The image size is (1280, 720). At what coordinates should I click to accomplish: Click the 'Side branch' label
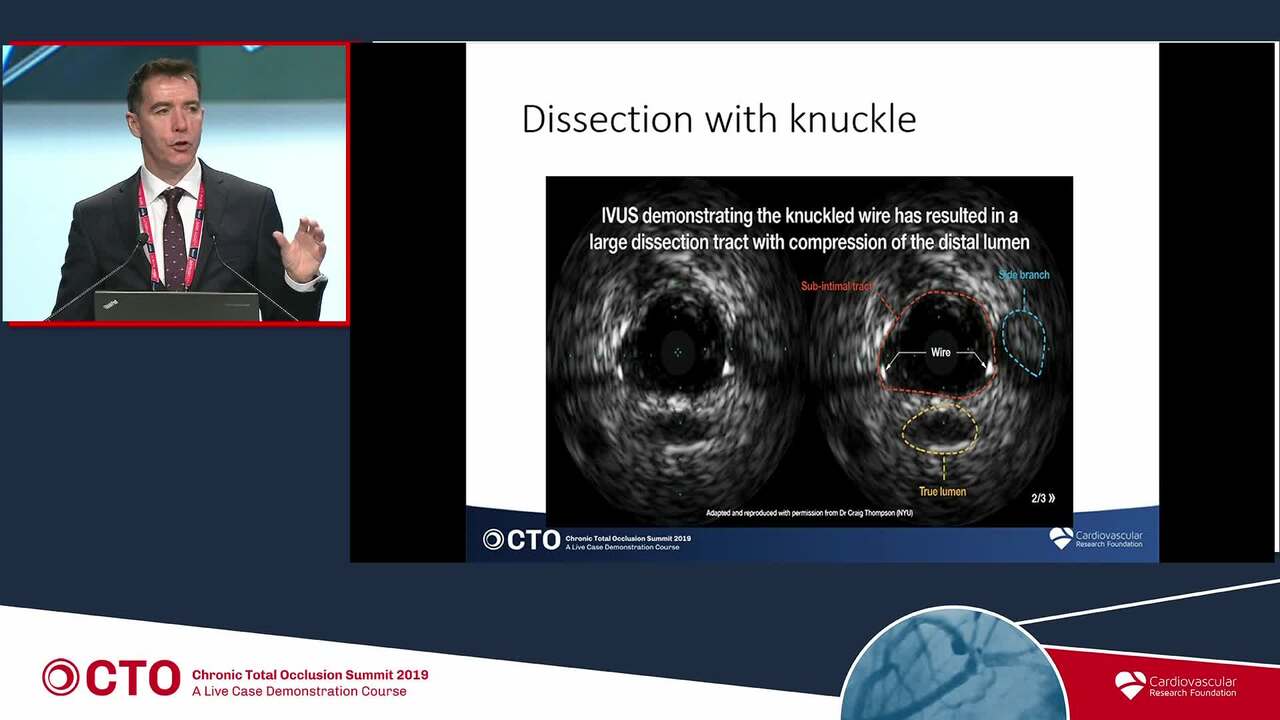tap(1024, 275)
